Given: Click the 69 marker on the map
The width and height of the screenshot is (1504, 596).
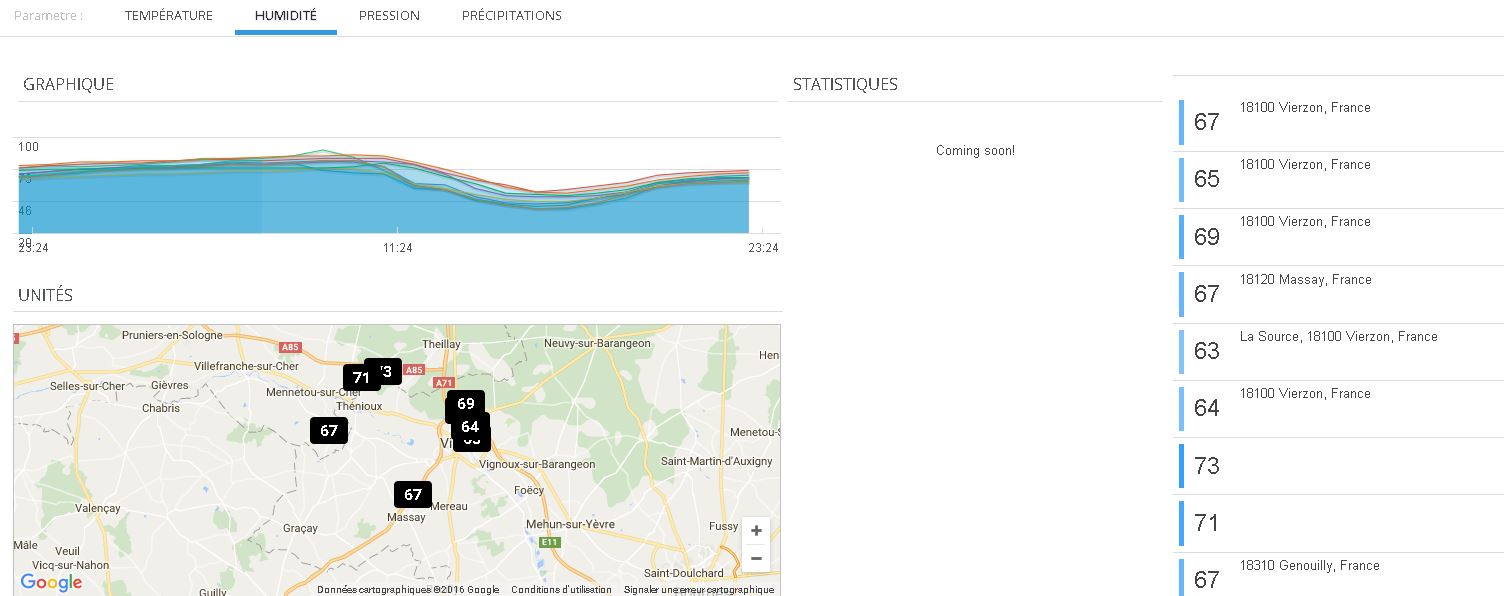Looking at the screenshot, I should tap(465, 403).
